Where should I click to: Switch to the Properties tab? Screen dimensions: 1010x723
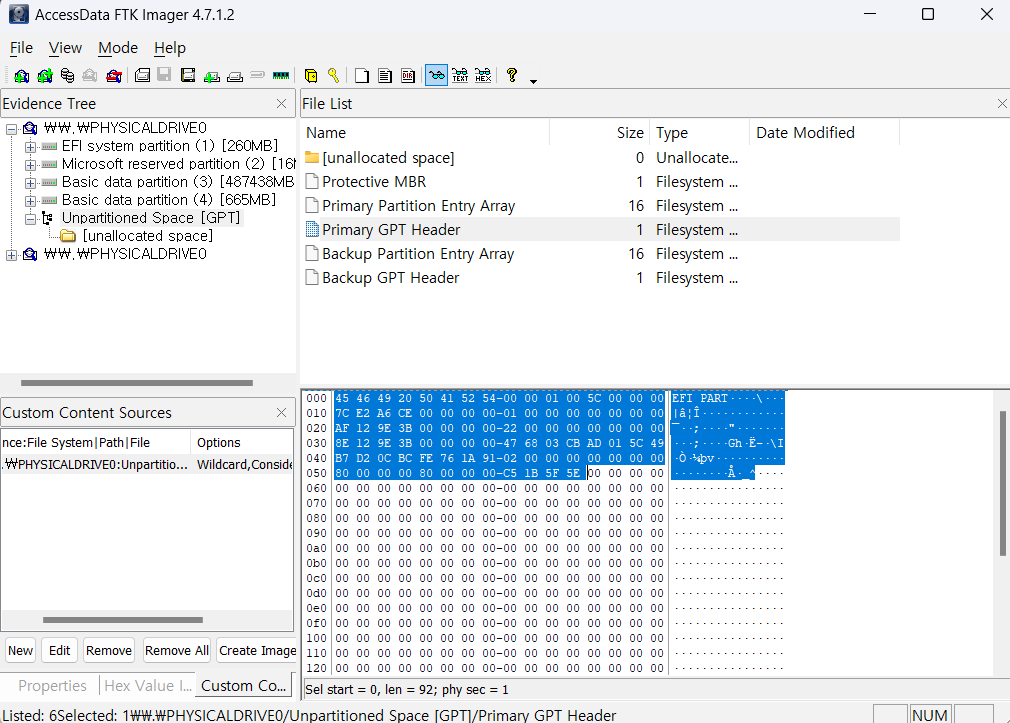click(52, 686)
